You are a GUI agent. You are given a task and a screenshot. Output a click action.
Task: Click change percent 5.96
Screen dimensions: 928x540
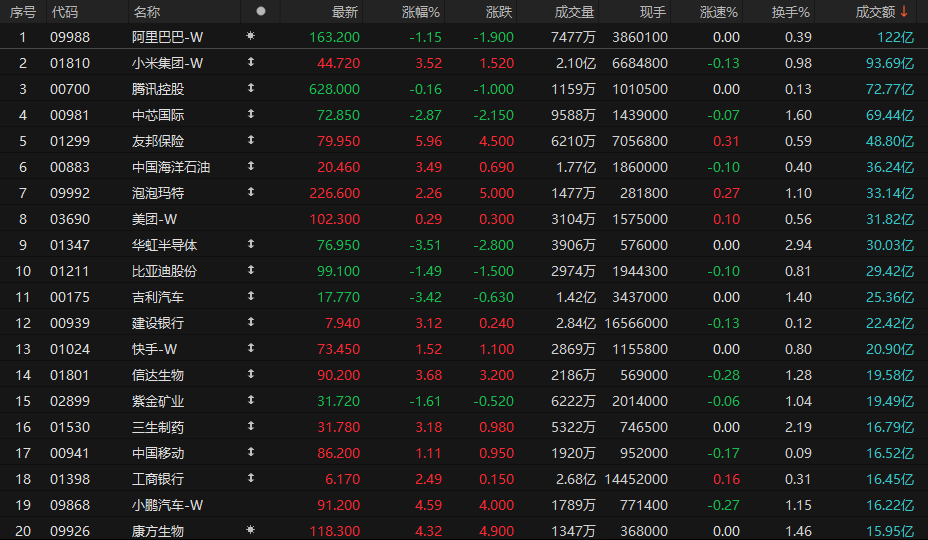[x=428, y=142]
